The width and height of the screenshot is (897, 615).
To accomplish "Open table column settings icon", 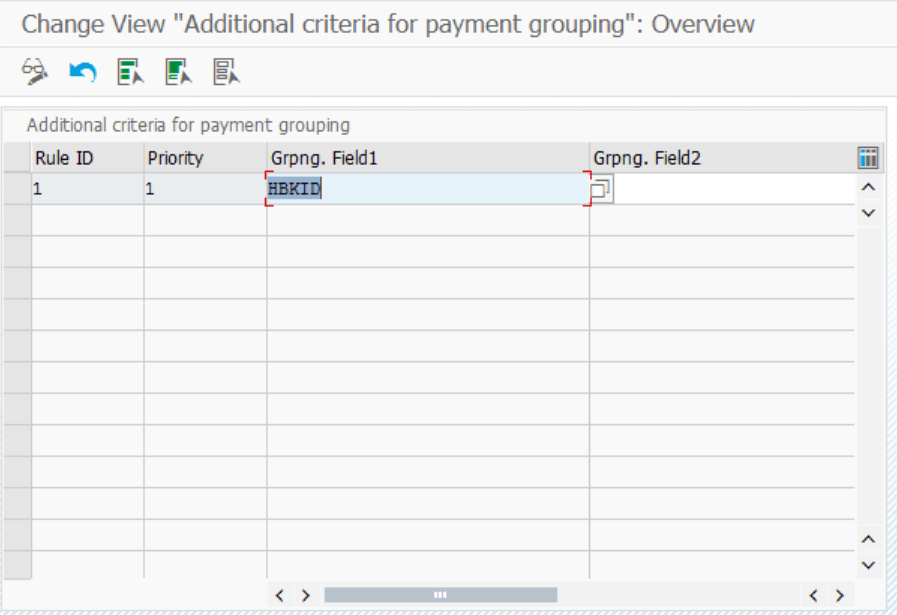I will (x=868, y=157).
